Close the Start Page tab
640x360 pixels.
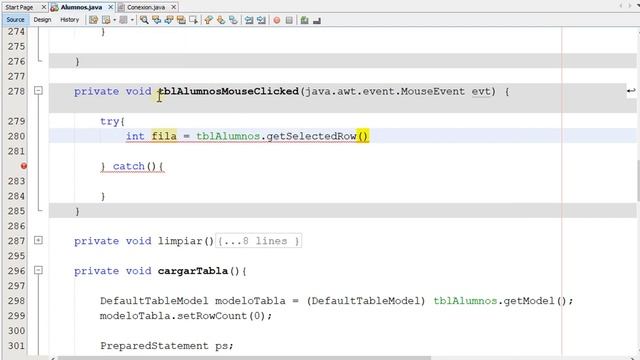click(x=44, y=7)
